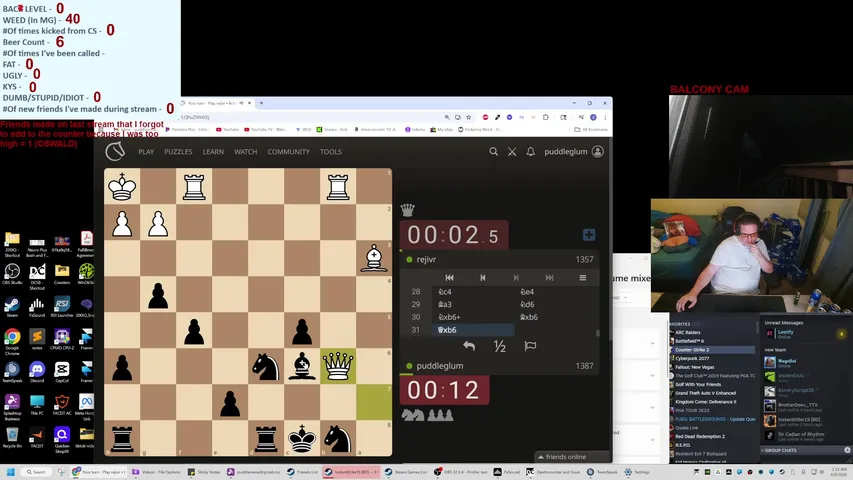Open challenges via the crossed swords icon
This screenshot has height=480, width=853.
pyautogui.click(x=512, y=152)
